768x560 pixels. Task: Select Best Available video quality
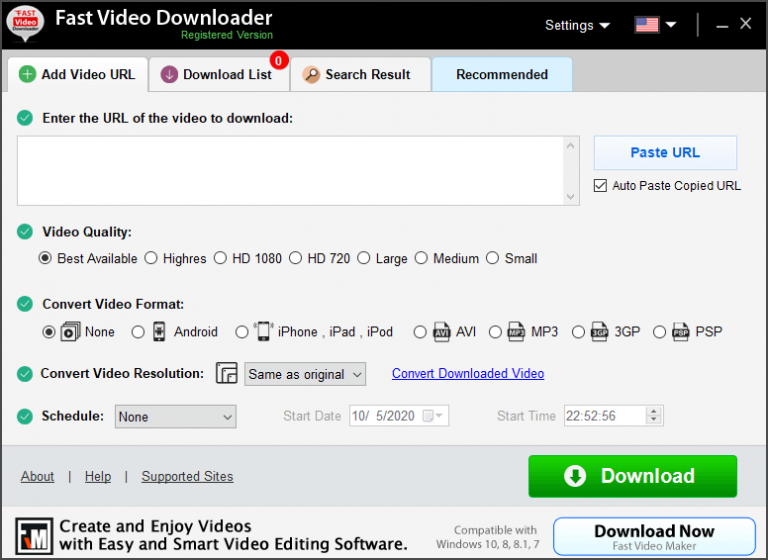(x=45, y=258)
